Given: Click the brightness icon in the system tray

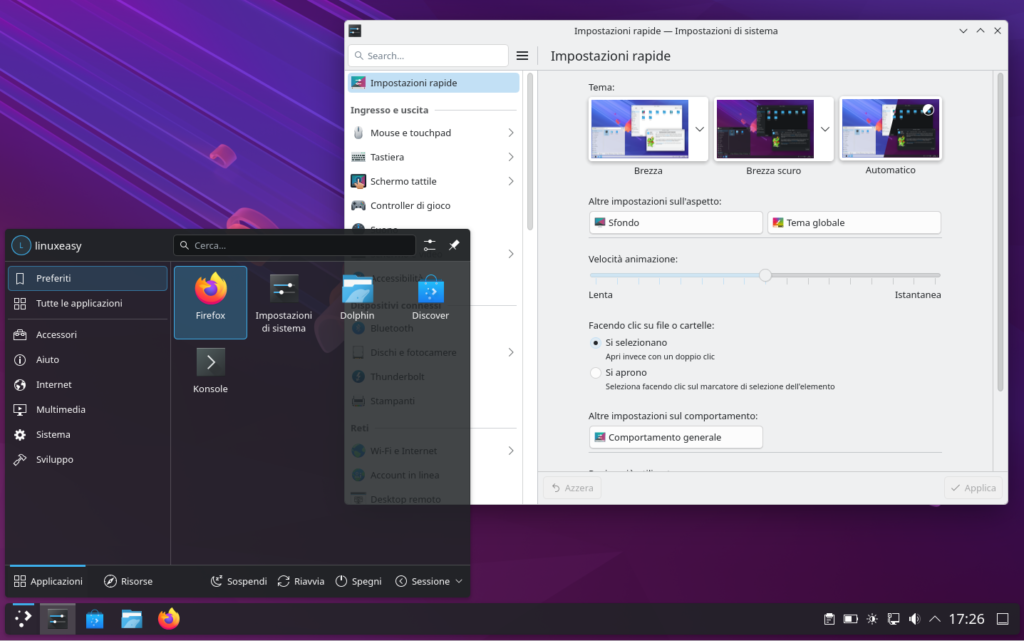Looking at the screenshot, I should [871, 618].
